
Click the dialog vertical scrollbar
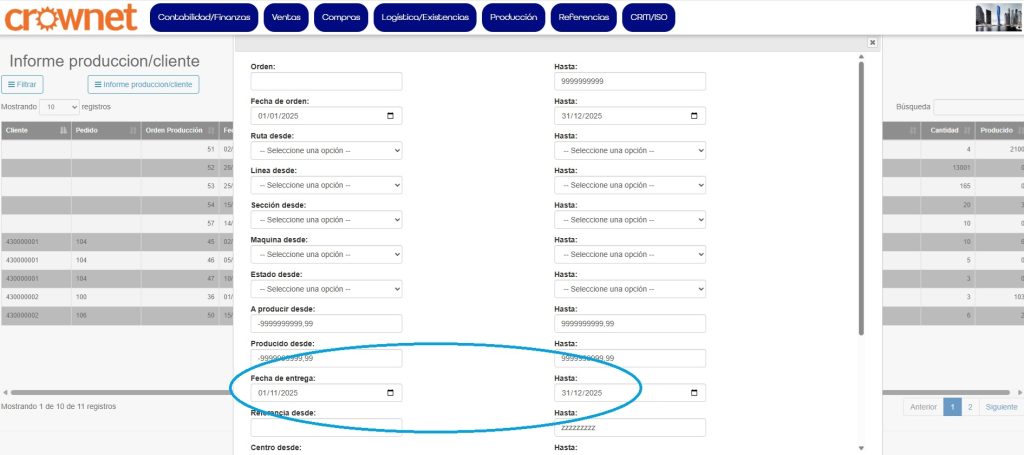tap(861, 200)
